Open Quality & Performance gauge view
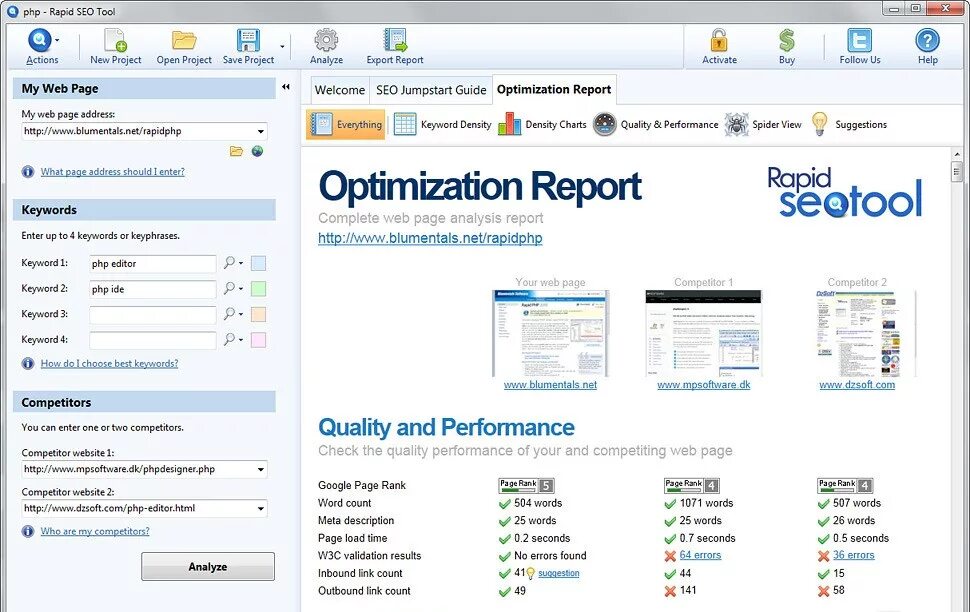970x612 pixels. pyautogui.click(x=656, y=124)
